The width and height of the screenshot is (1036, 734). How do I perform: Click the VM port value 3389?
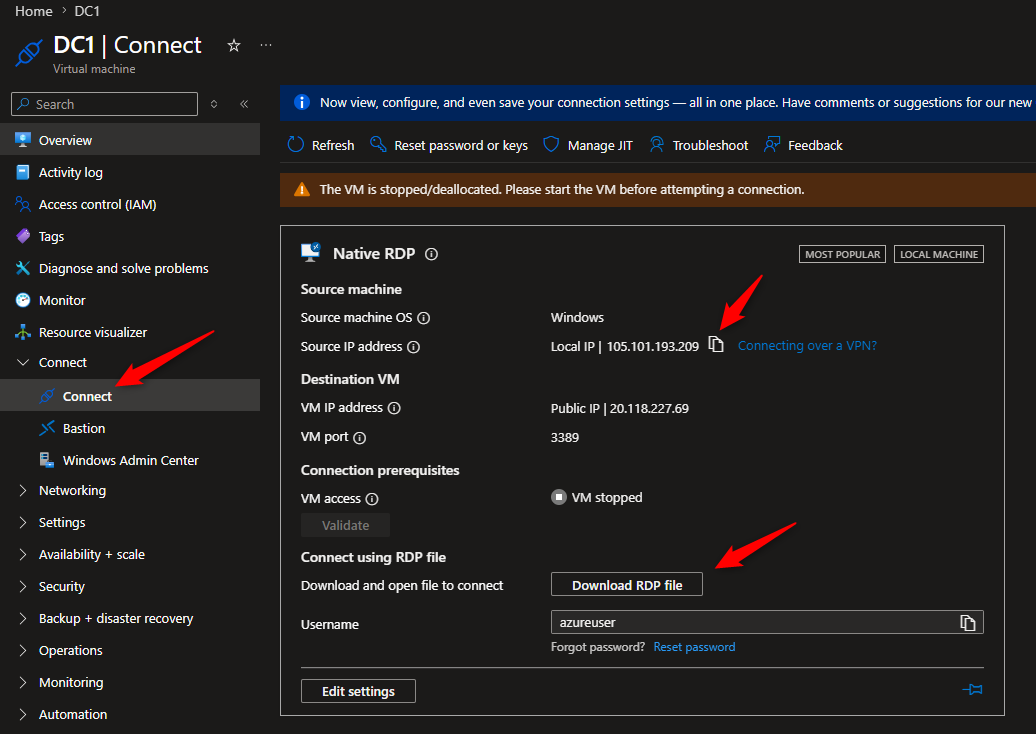(565, 437)
